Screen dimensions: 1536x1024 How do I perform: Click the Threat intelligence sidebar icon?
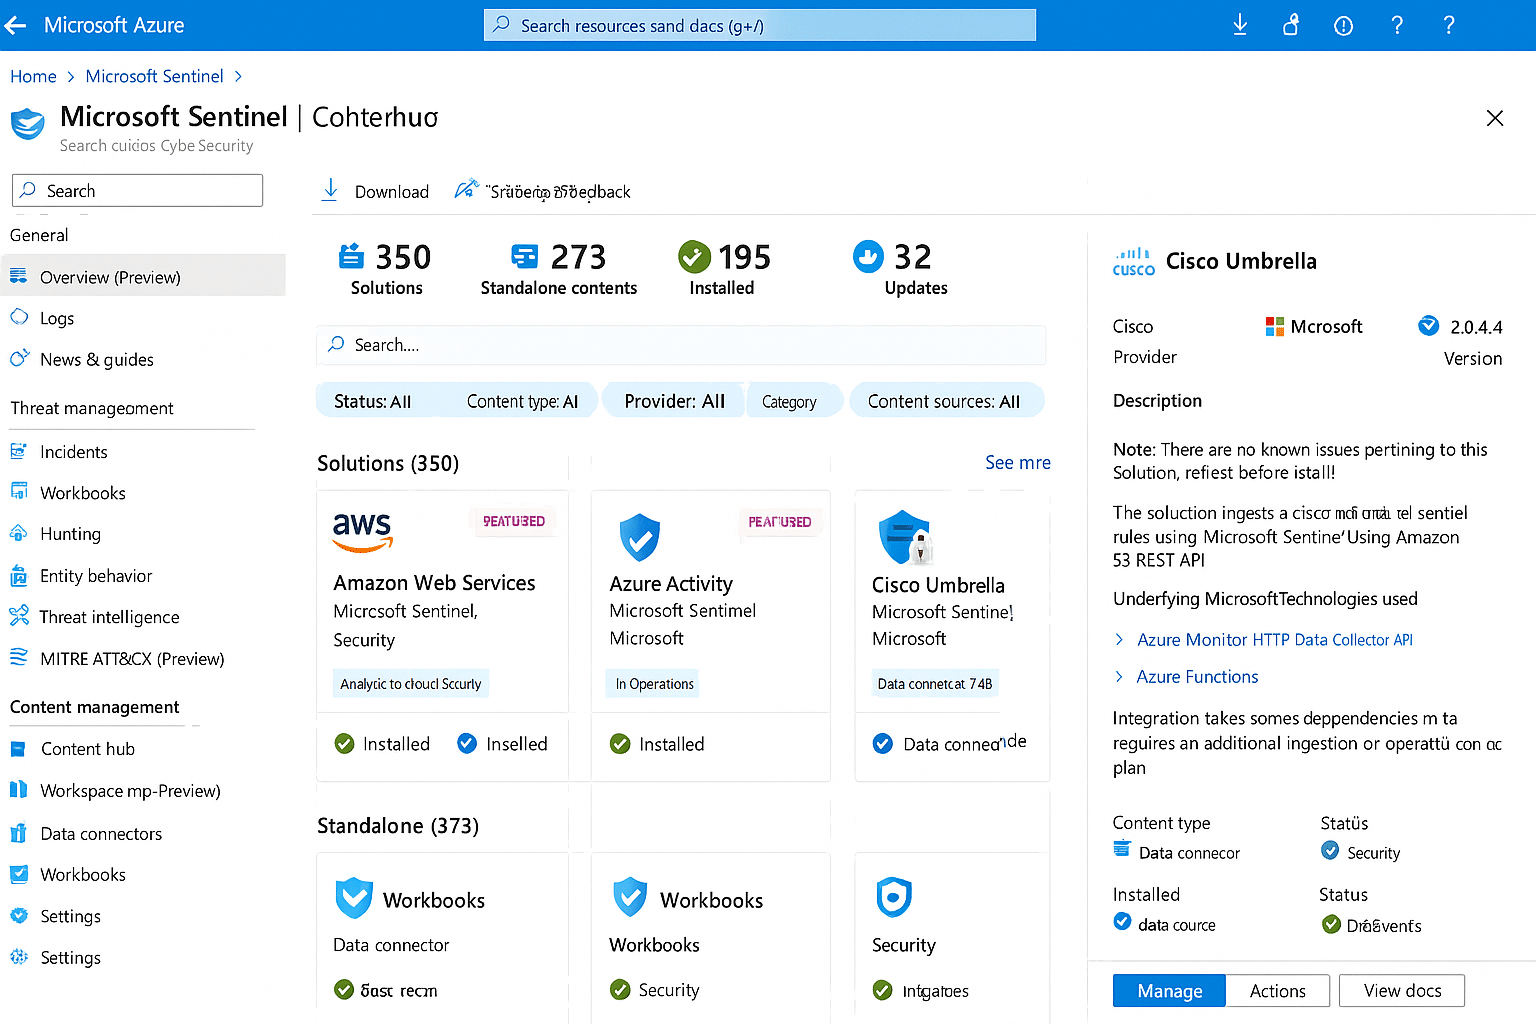click(x=19, y=616)
